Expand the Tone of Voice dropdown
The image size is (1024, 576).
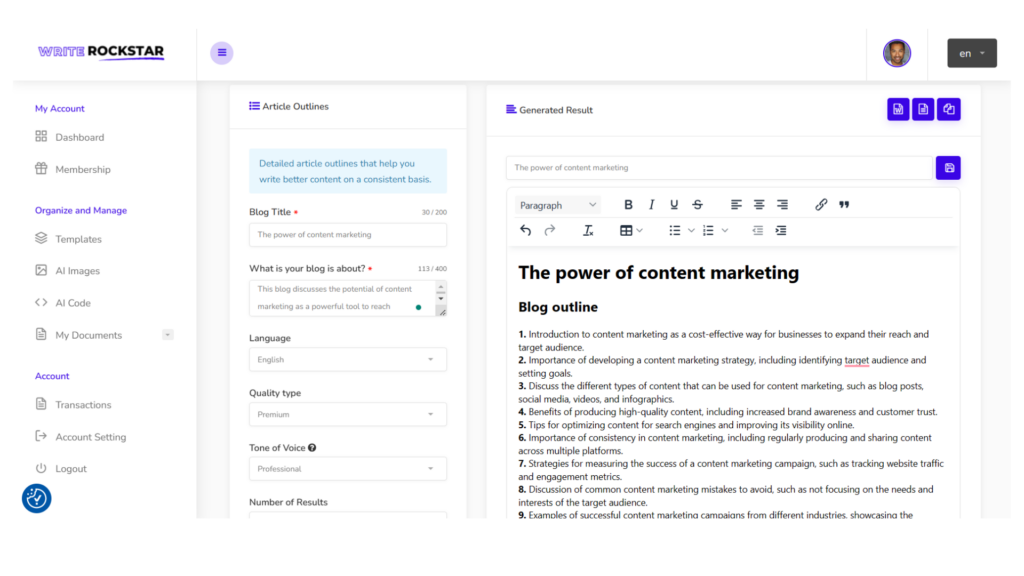(347, 469)
